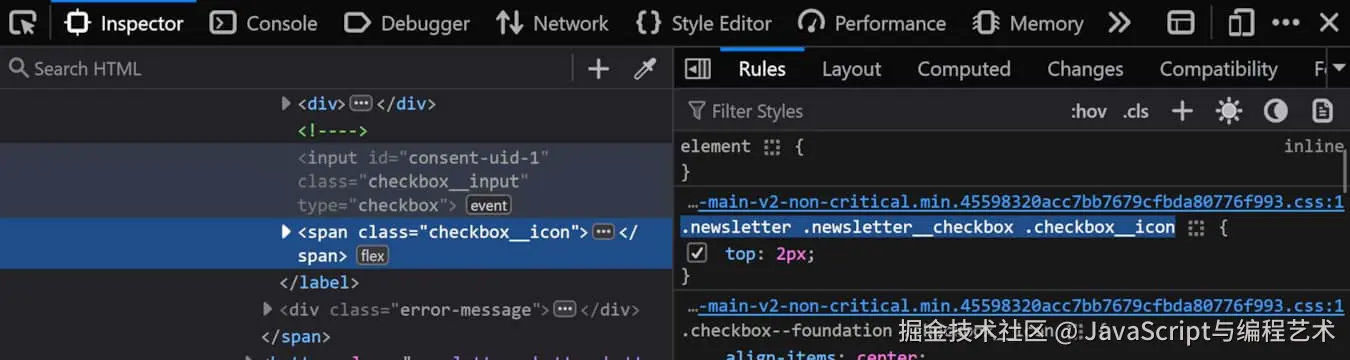The height and width of the screenshot is (360, 1350).
Task: Select the closing label tag
Action: coord(319,283)
